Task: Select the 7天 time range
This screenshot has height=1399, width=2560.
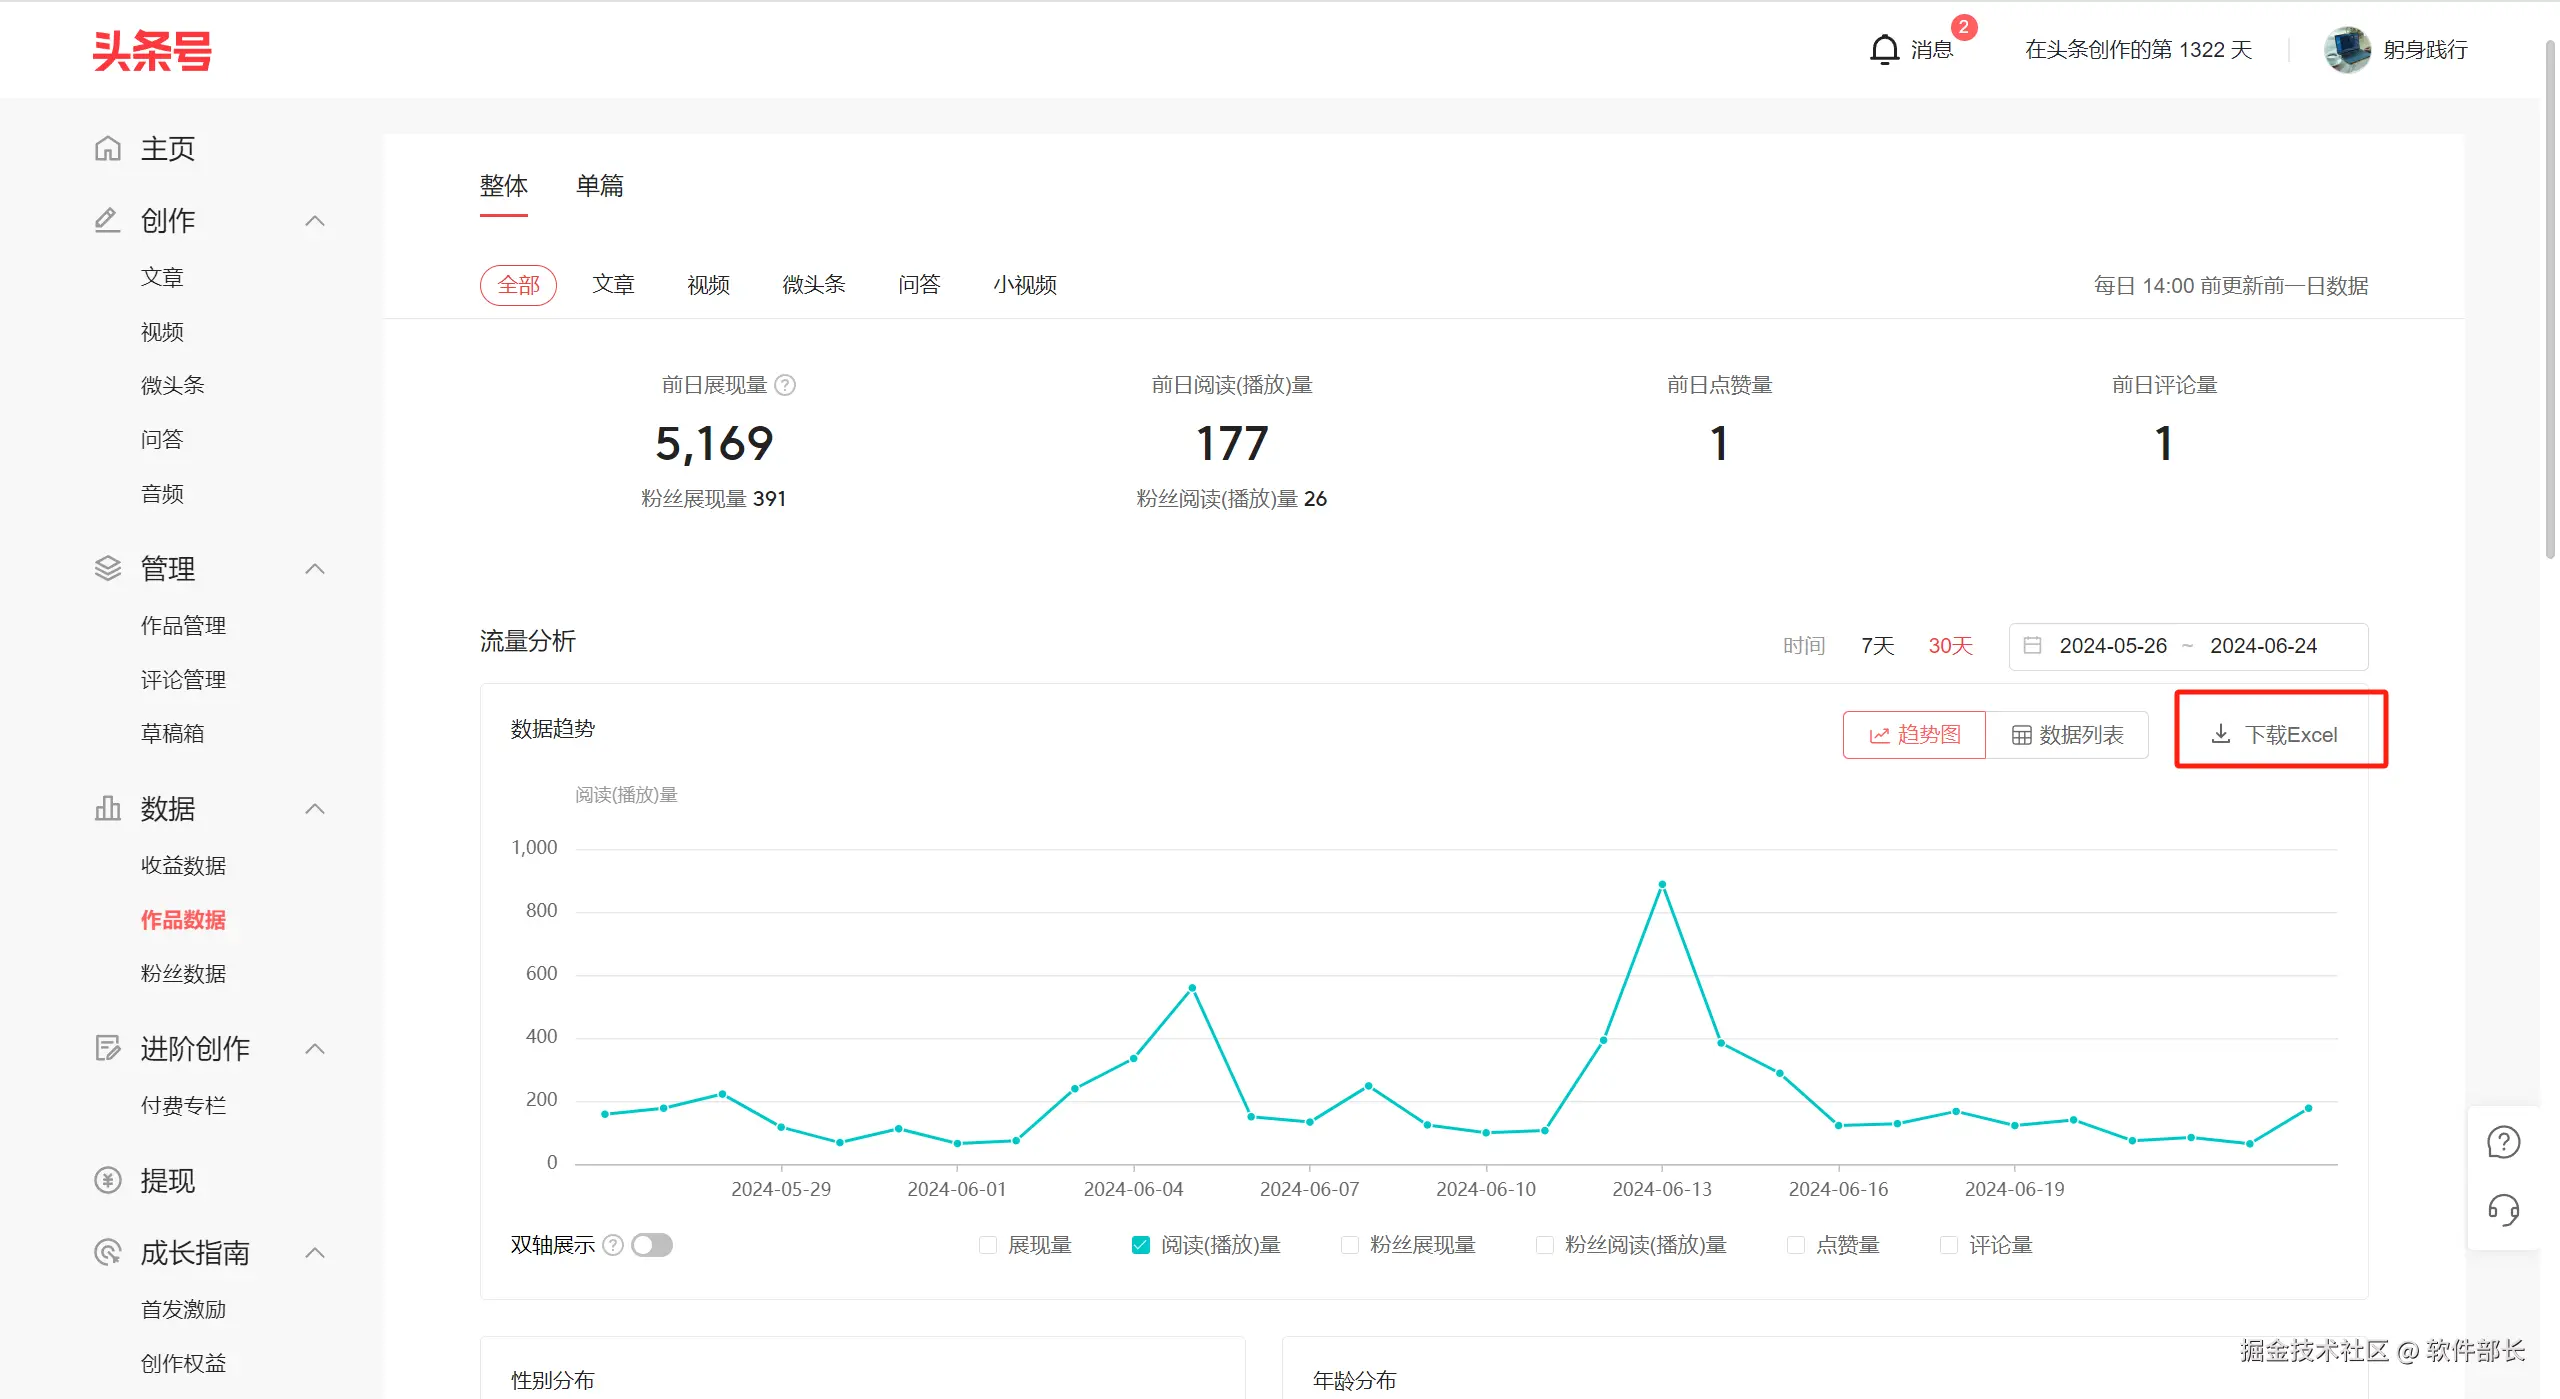Action: 1877,646
